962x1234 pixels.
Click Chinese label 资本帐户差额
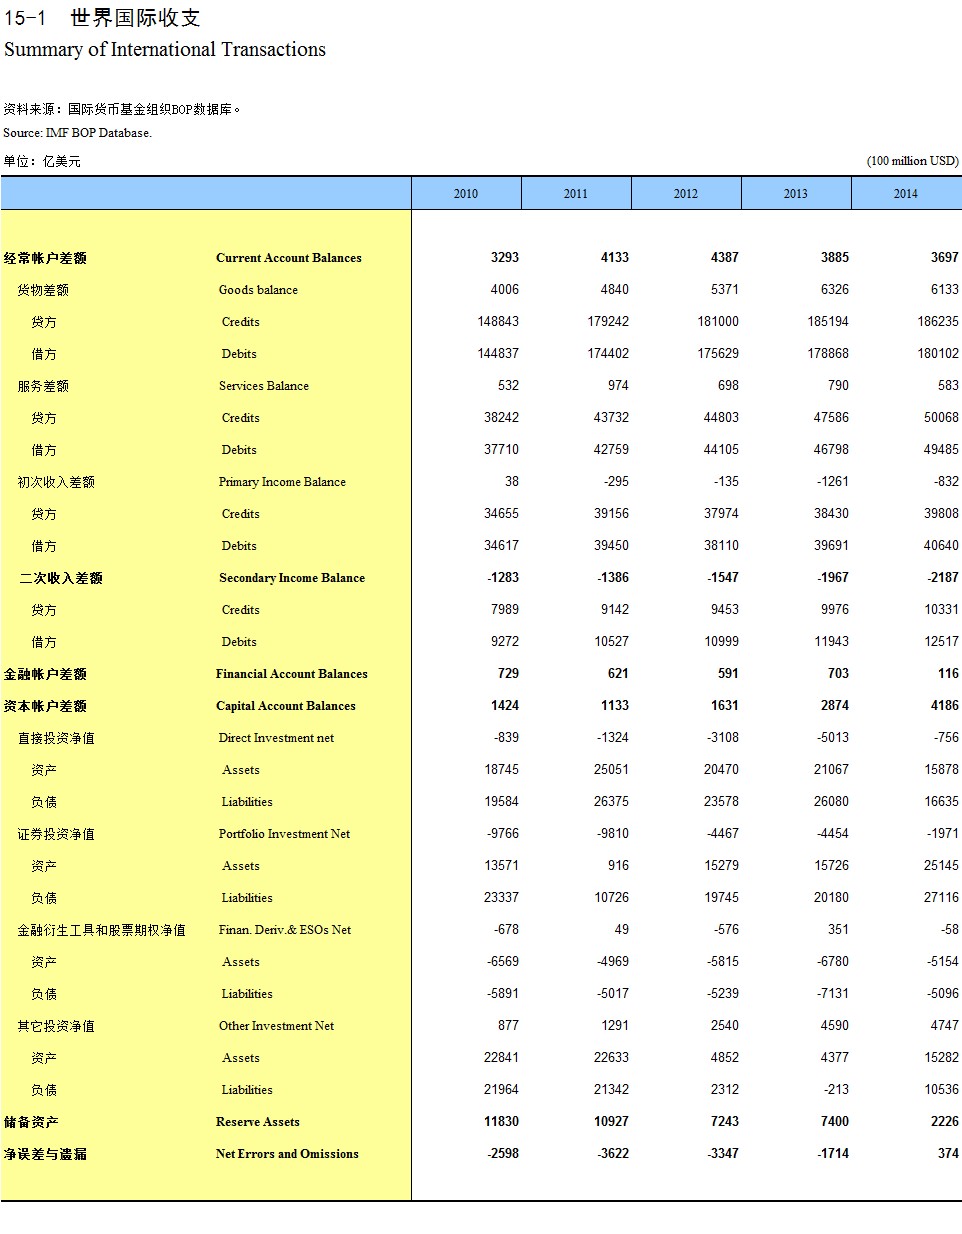pyautogui.click(x=45, y=706)
